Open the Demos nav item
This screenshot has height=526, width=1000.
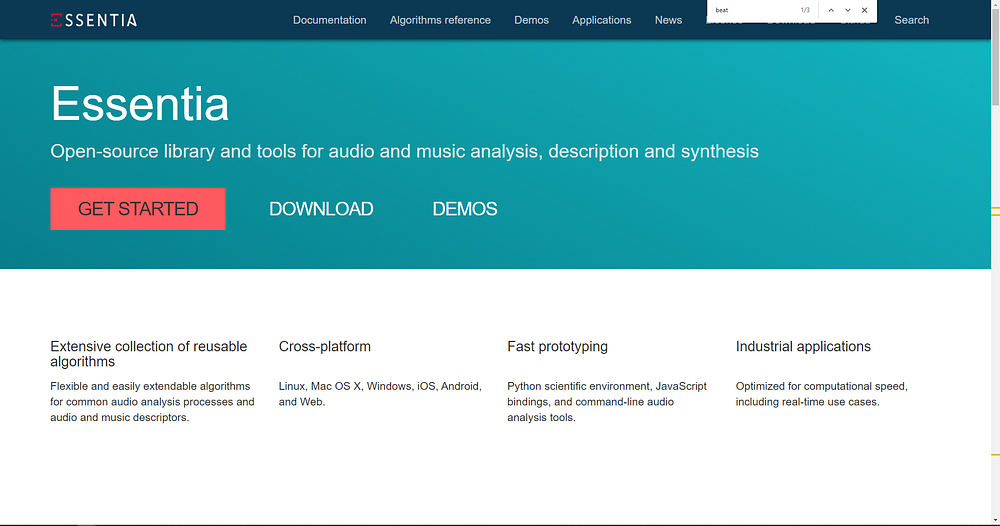(x=531, y=20)
